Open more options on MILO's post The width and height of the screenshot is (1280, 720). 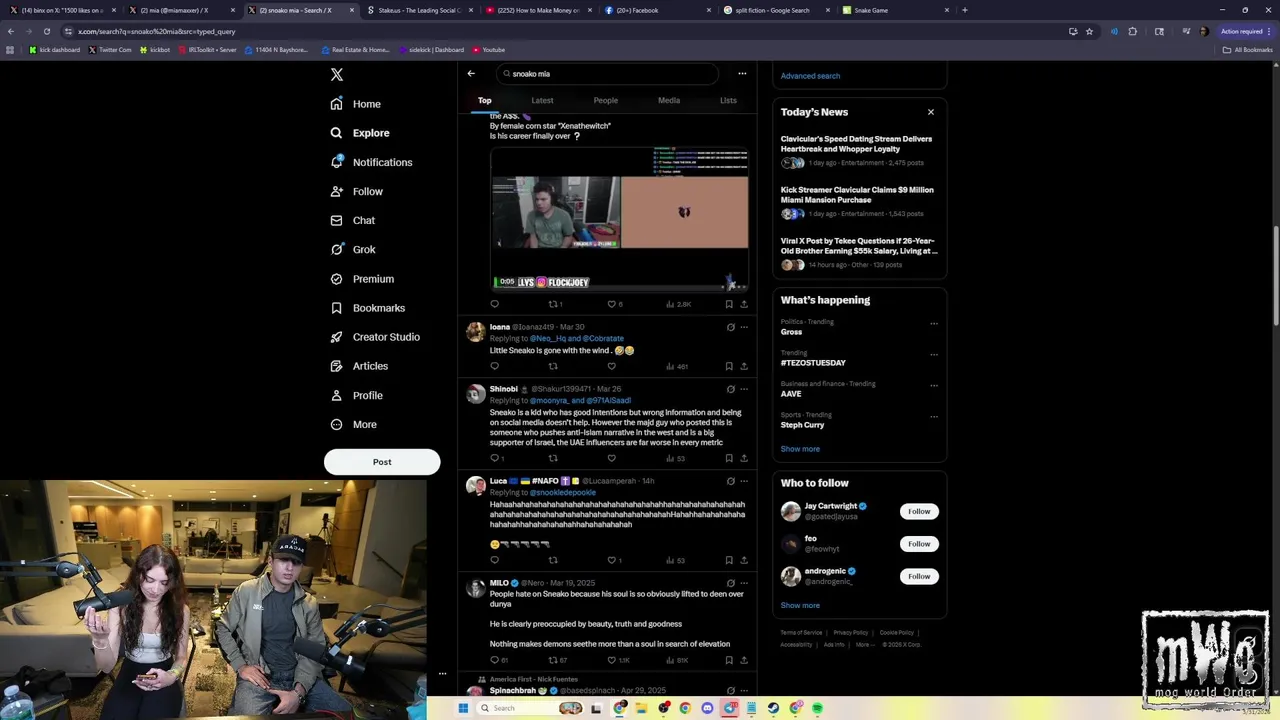744,583
